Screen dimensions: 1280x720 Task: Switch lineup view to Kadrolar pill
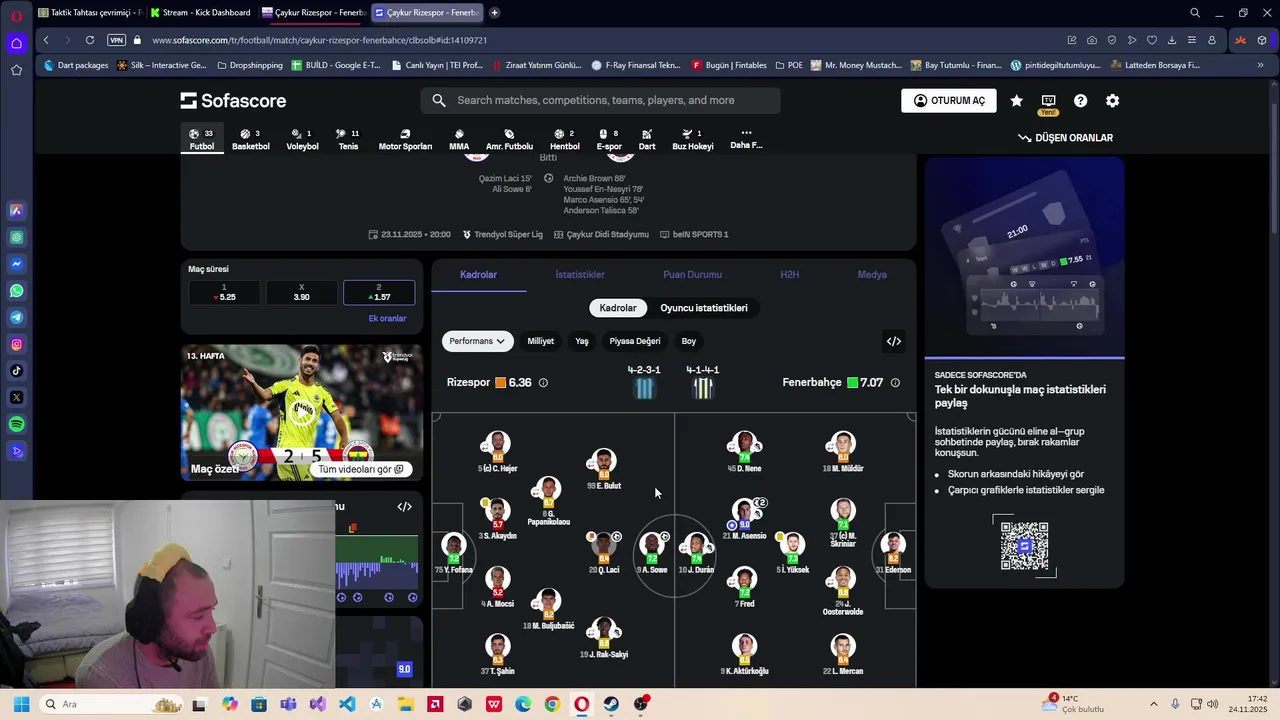point(618,308)
